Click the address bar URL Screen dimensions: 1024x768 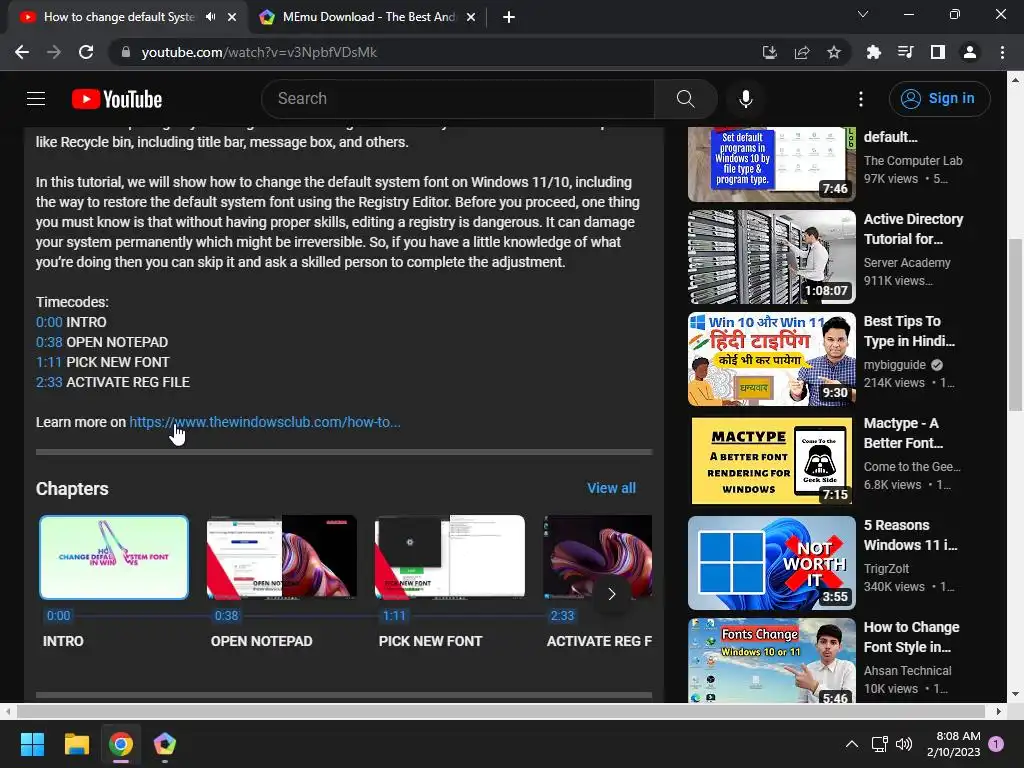click(259, 52)
